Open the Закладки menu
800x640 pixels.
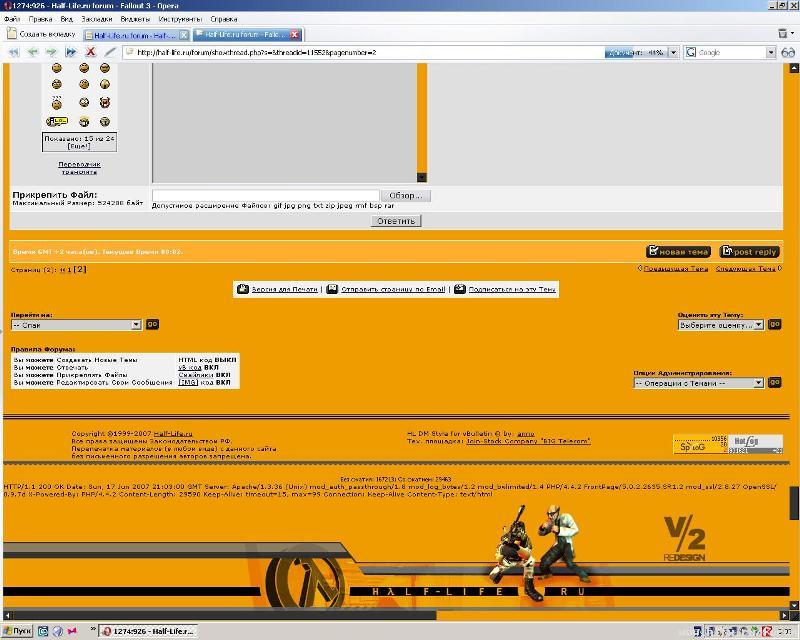[x=96, y=19]
